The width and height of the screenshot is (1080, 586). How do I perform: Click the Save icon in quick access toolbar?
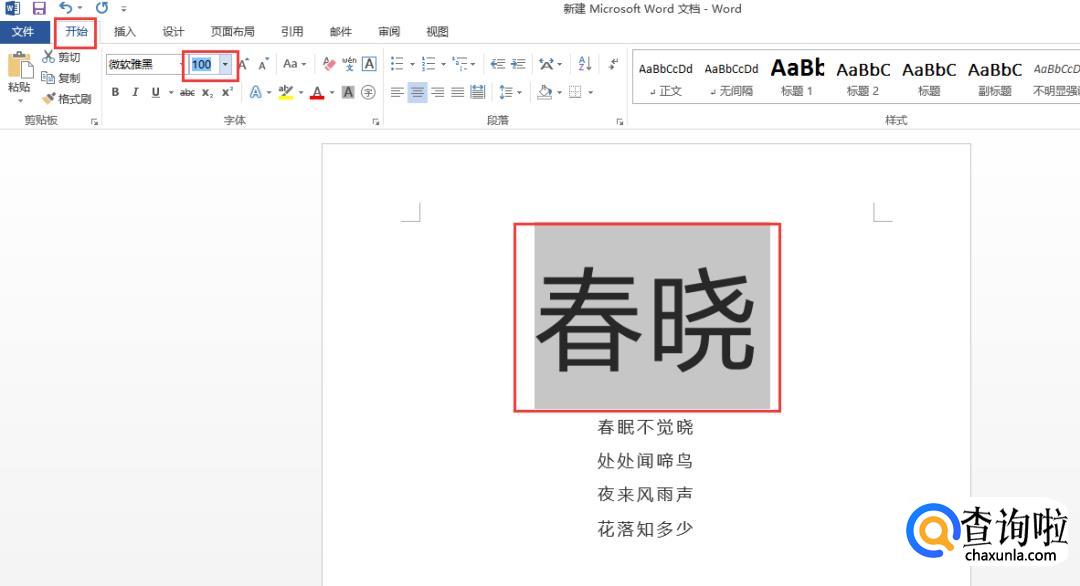[39, 8]
